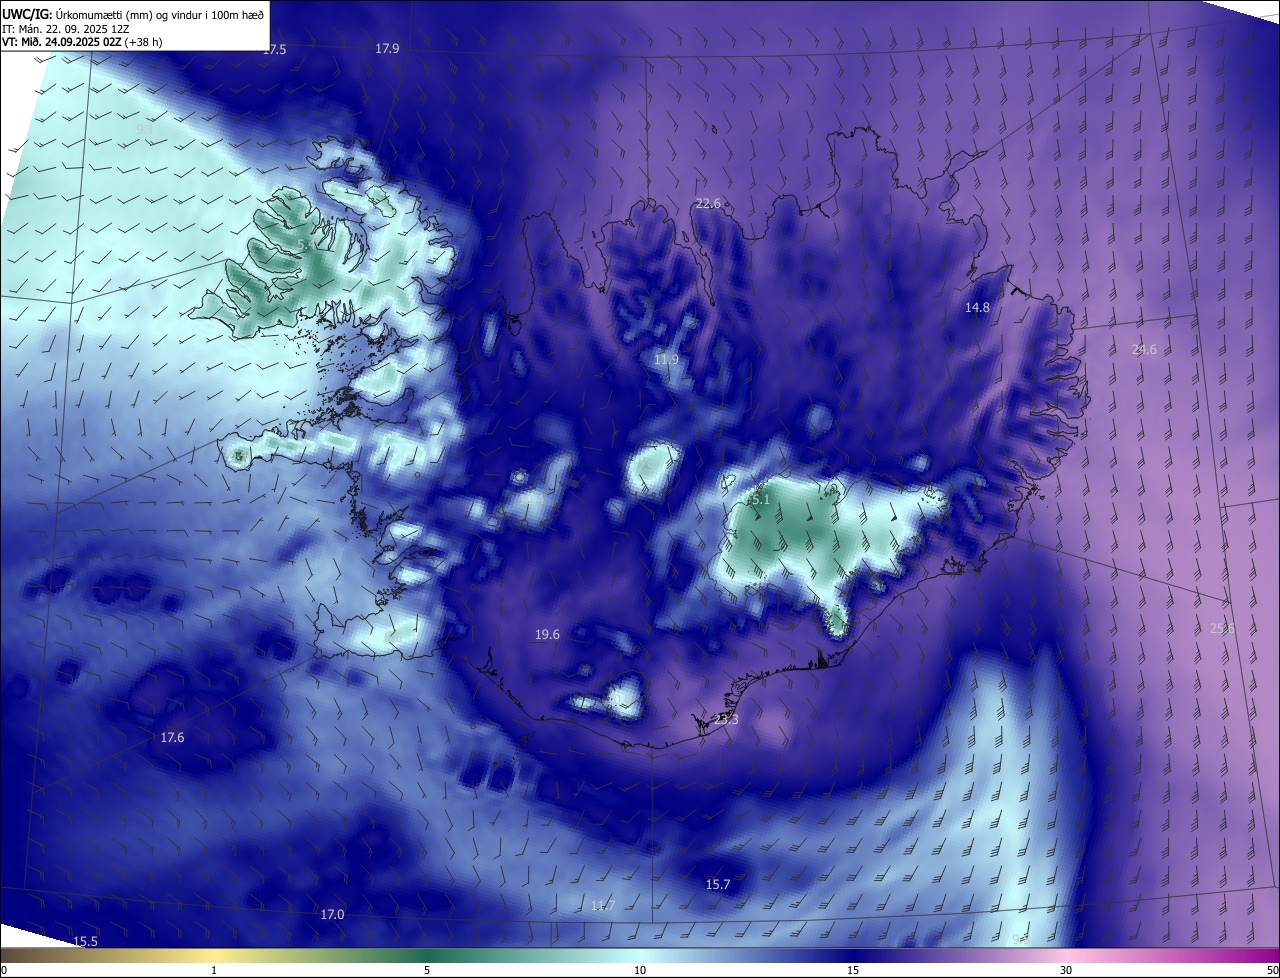Click the map value 19.6 in the southwest

547,635
